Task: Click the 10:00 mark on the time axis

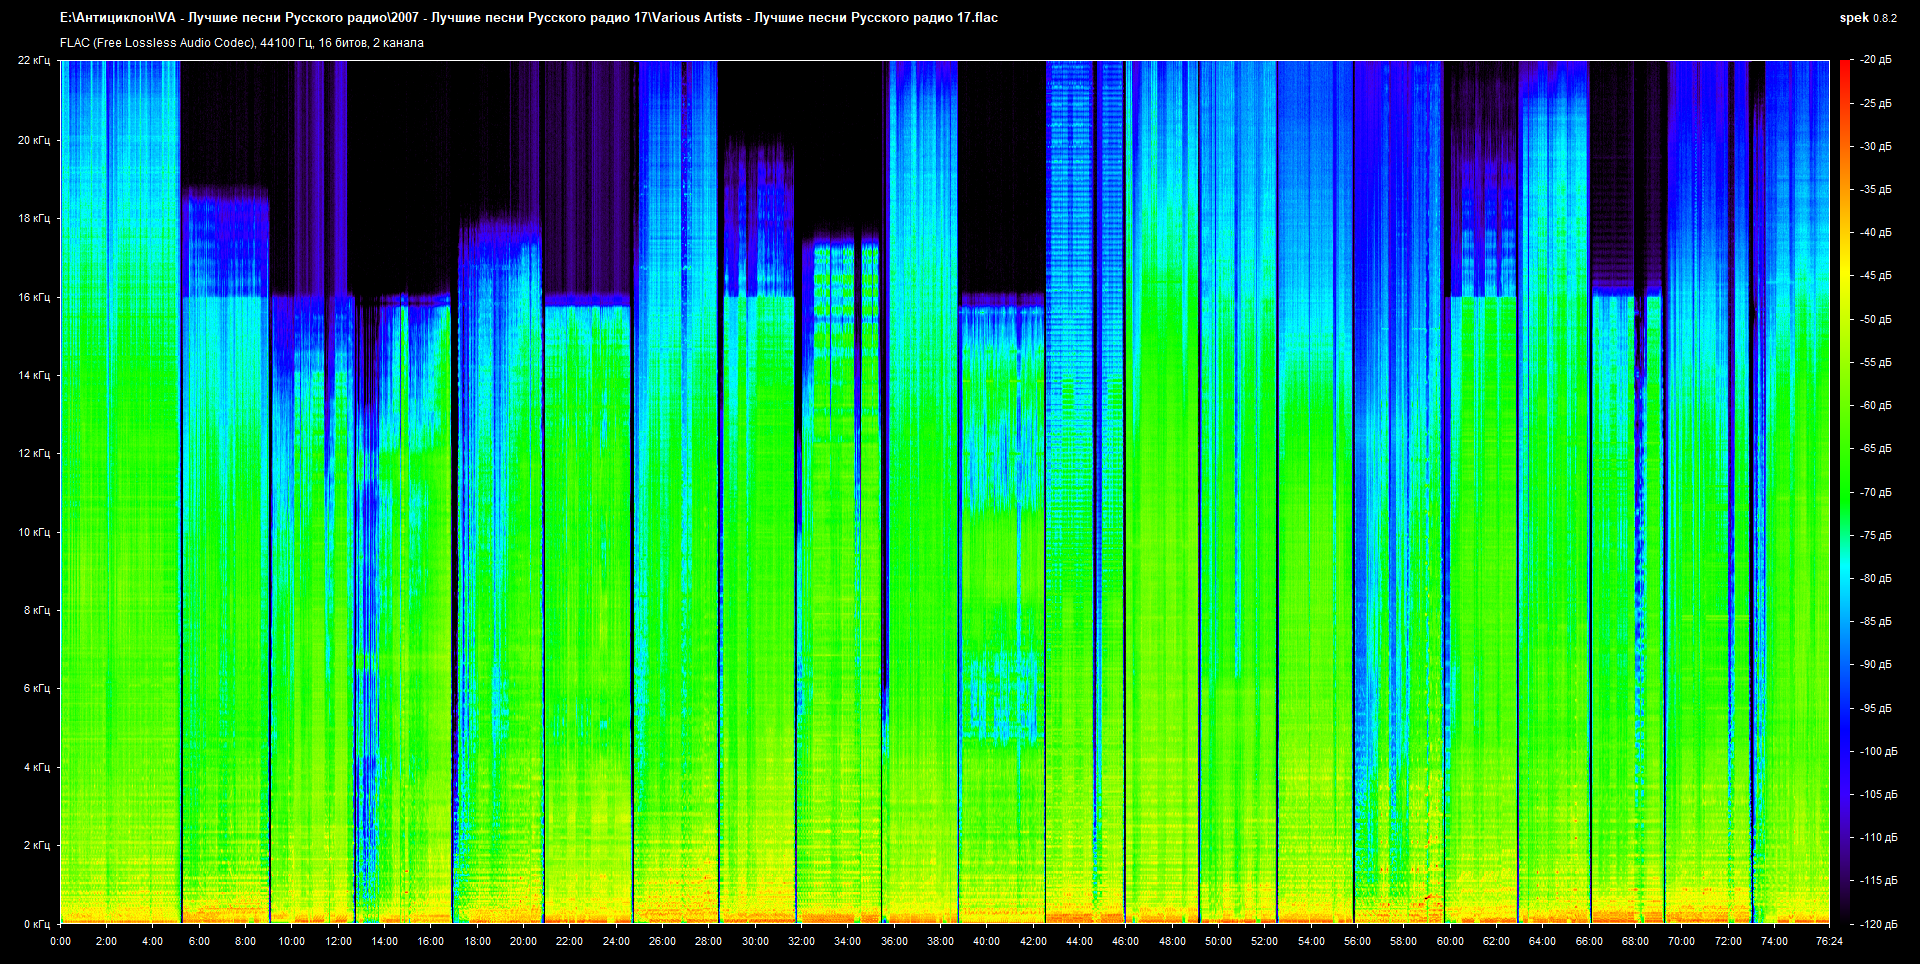Action: pos(291,941)
